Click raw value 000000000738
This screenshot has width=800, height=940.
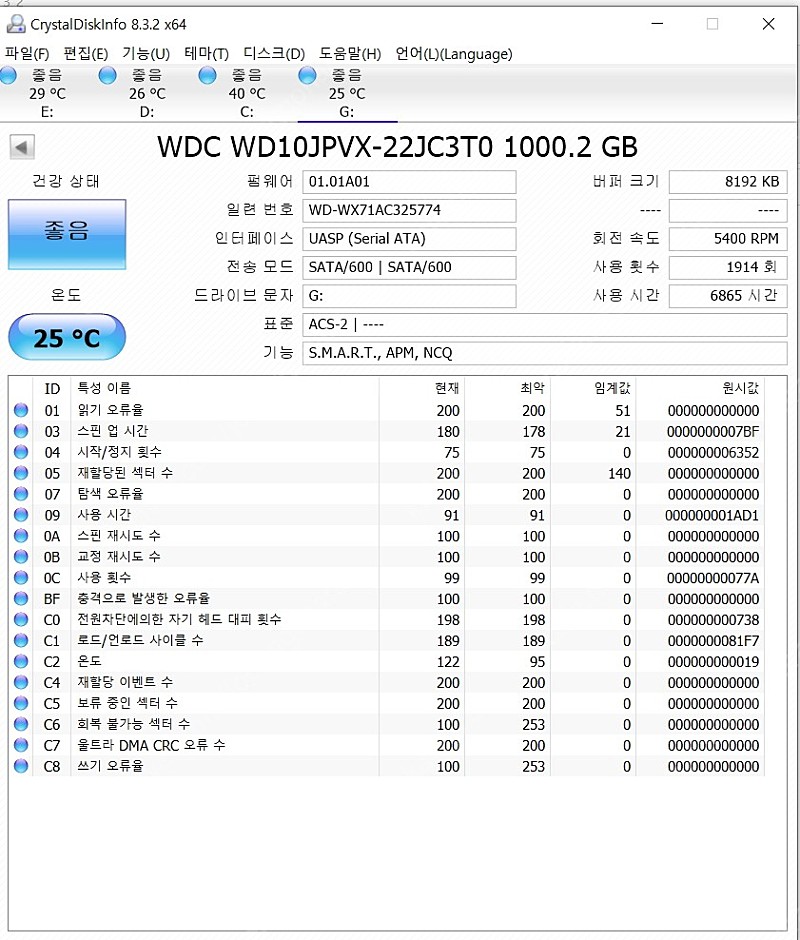point(713,620)
